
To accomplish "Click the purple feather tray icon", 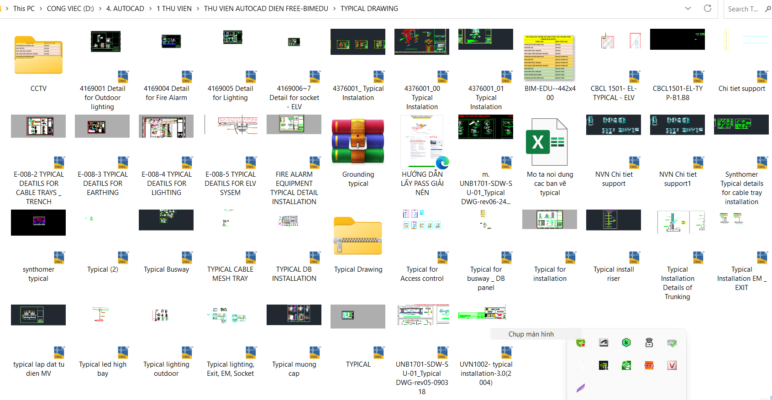I will pos(581,386).
